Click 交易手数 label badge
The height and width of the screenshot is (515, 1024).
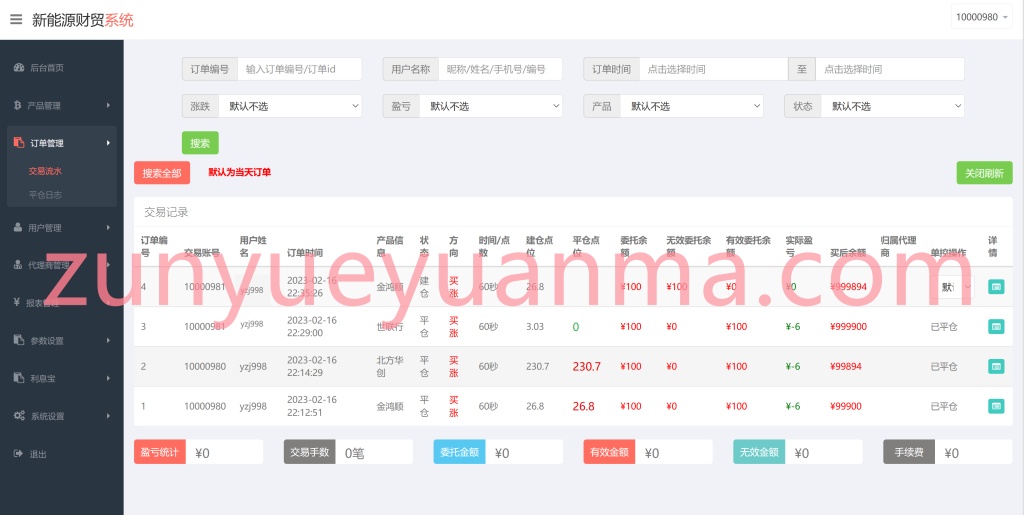310,452
